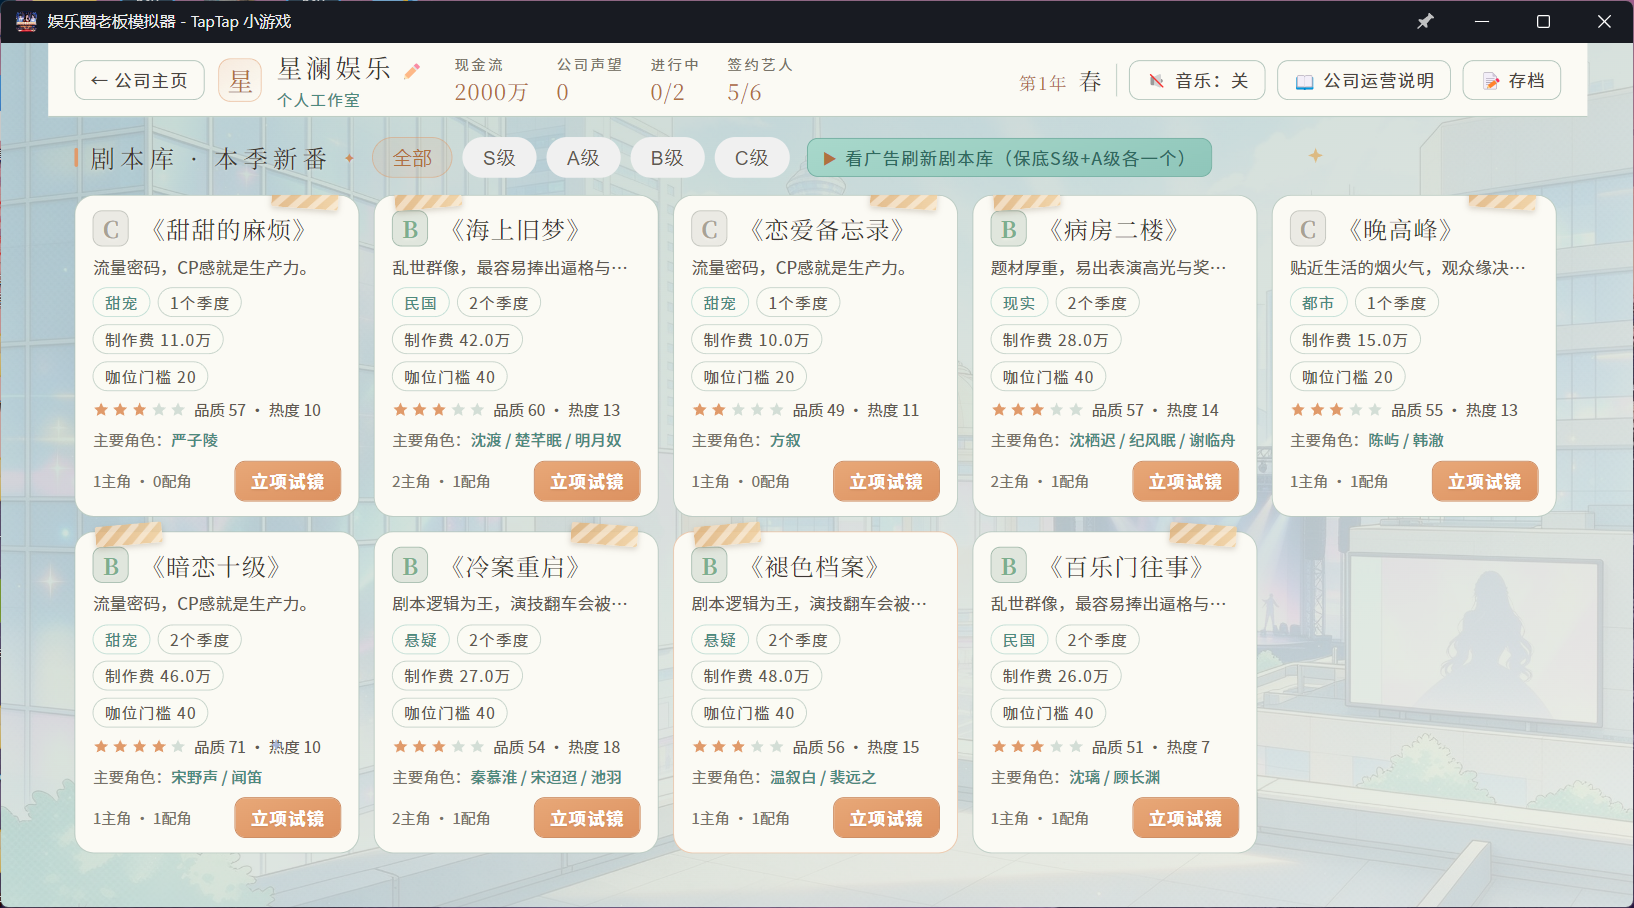The image size is (1634, 908).
Task: Filter scripts by S级
Action: tap(499, 158)
